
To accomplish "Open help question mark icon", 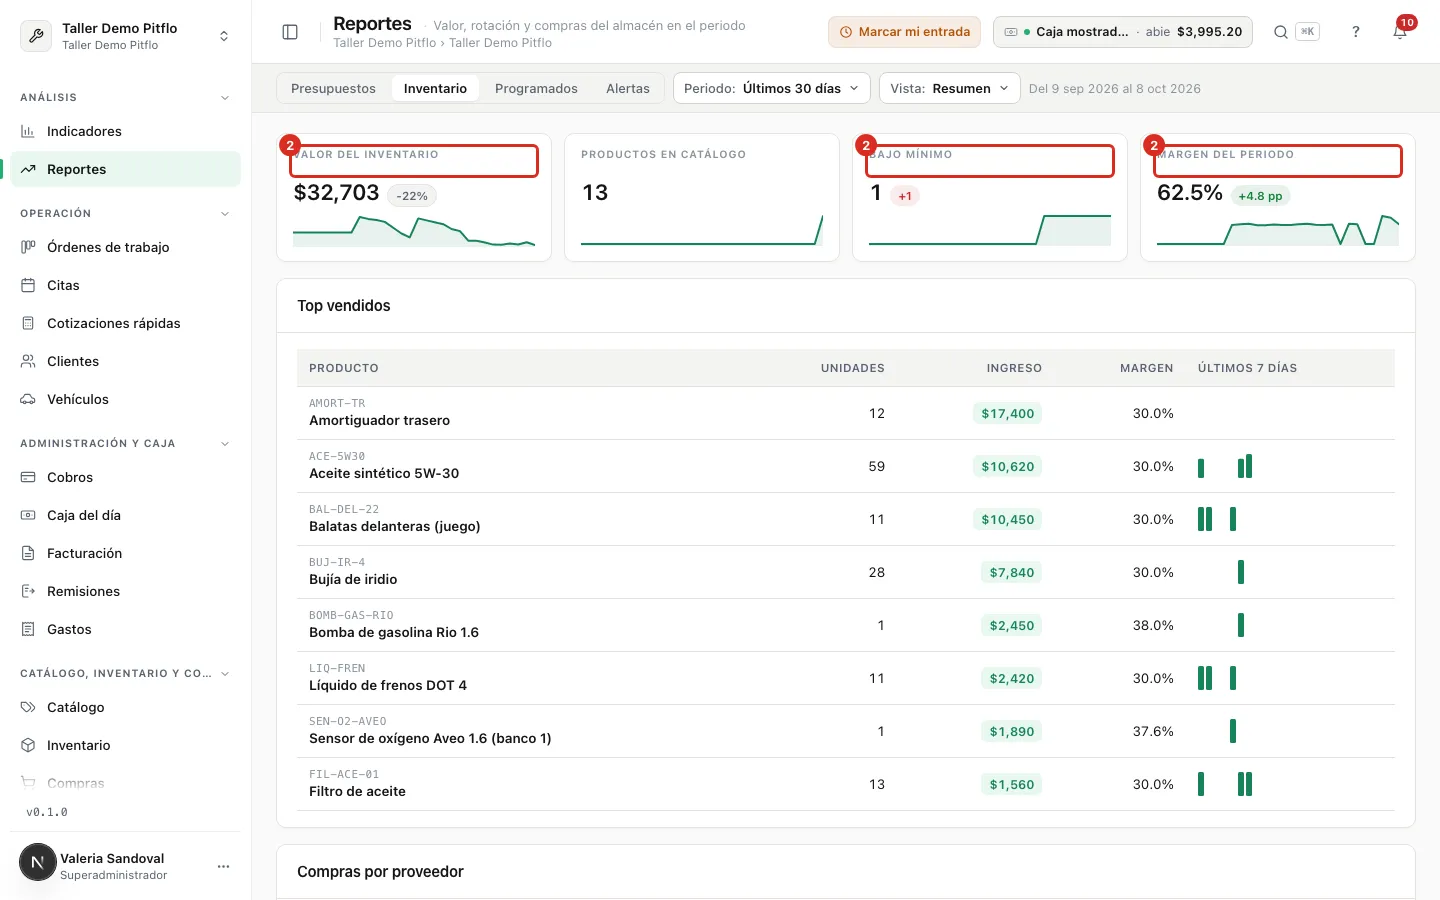I will [1356, 32].
